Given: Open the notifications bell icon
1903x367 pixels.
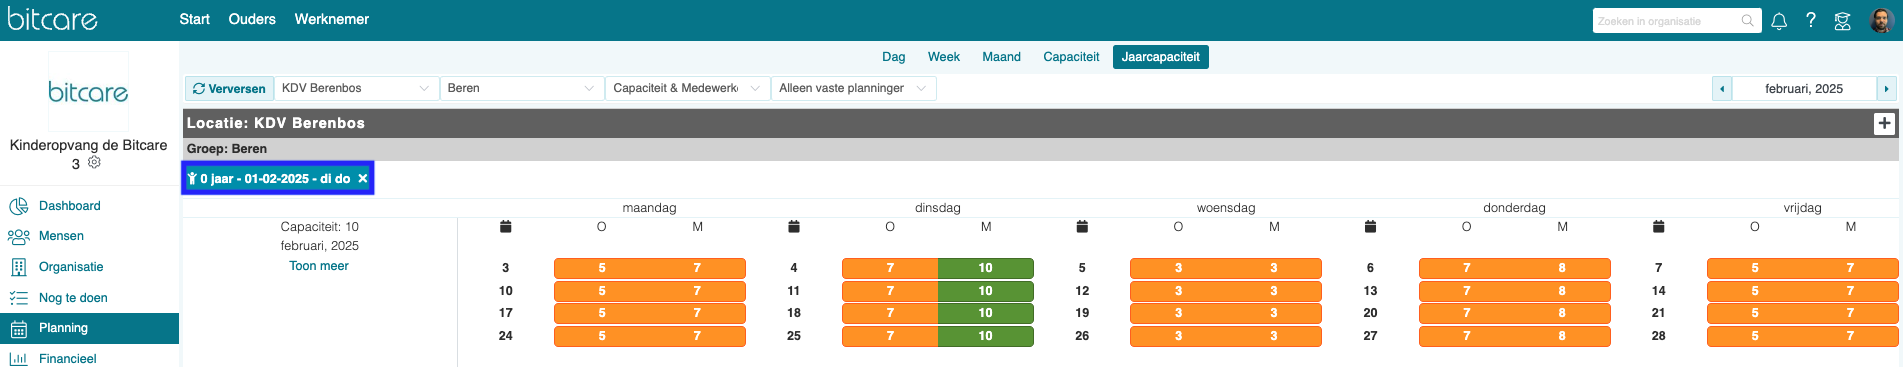Looking at the screenshot, I should coord(1779,21).
